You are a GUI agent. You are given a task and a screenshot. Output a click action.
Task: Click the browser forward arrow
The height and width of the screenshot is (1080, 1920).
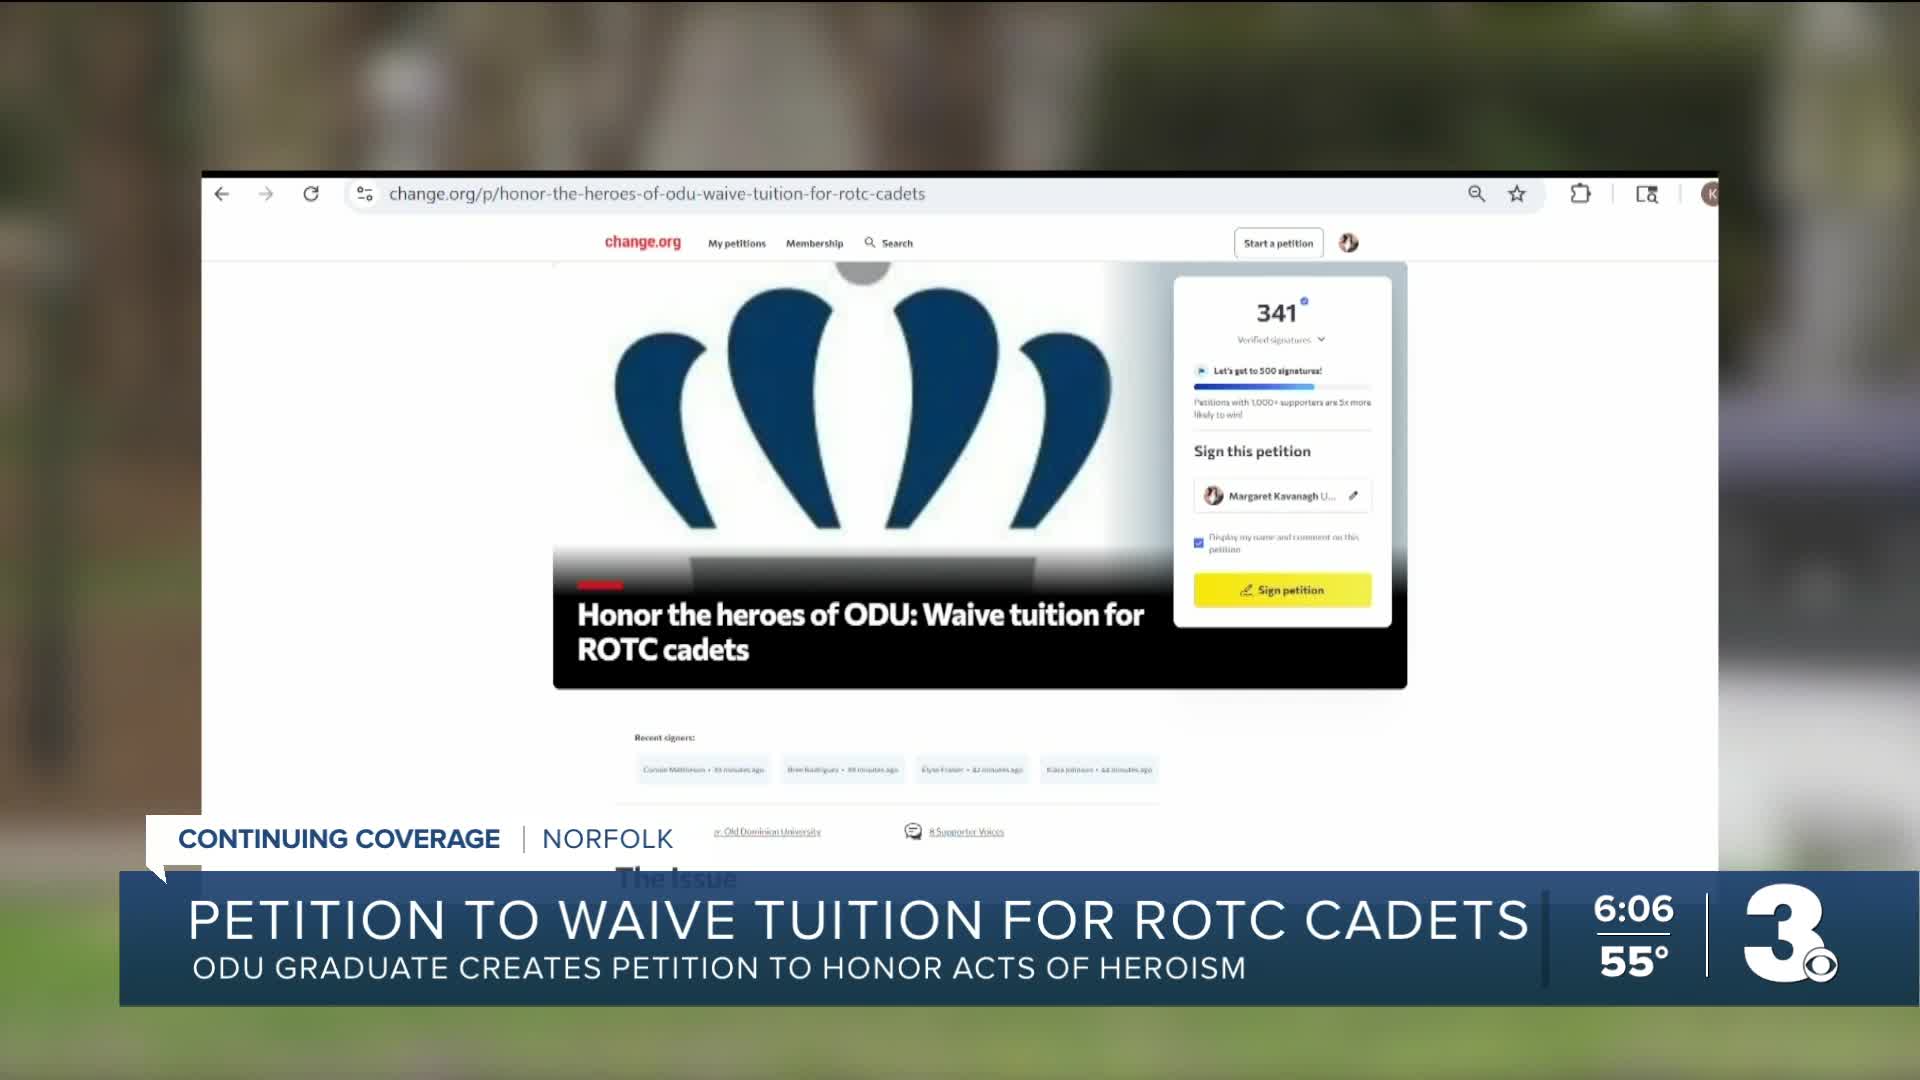coord(266,194)
